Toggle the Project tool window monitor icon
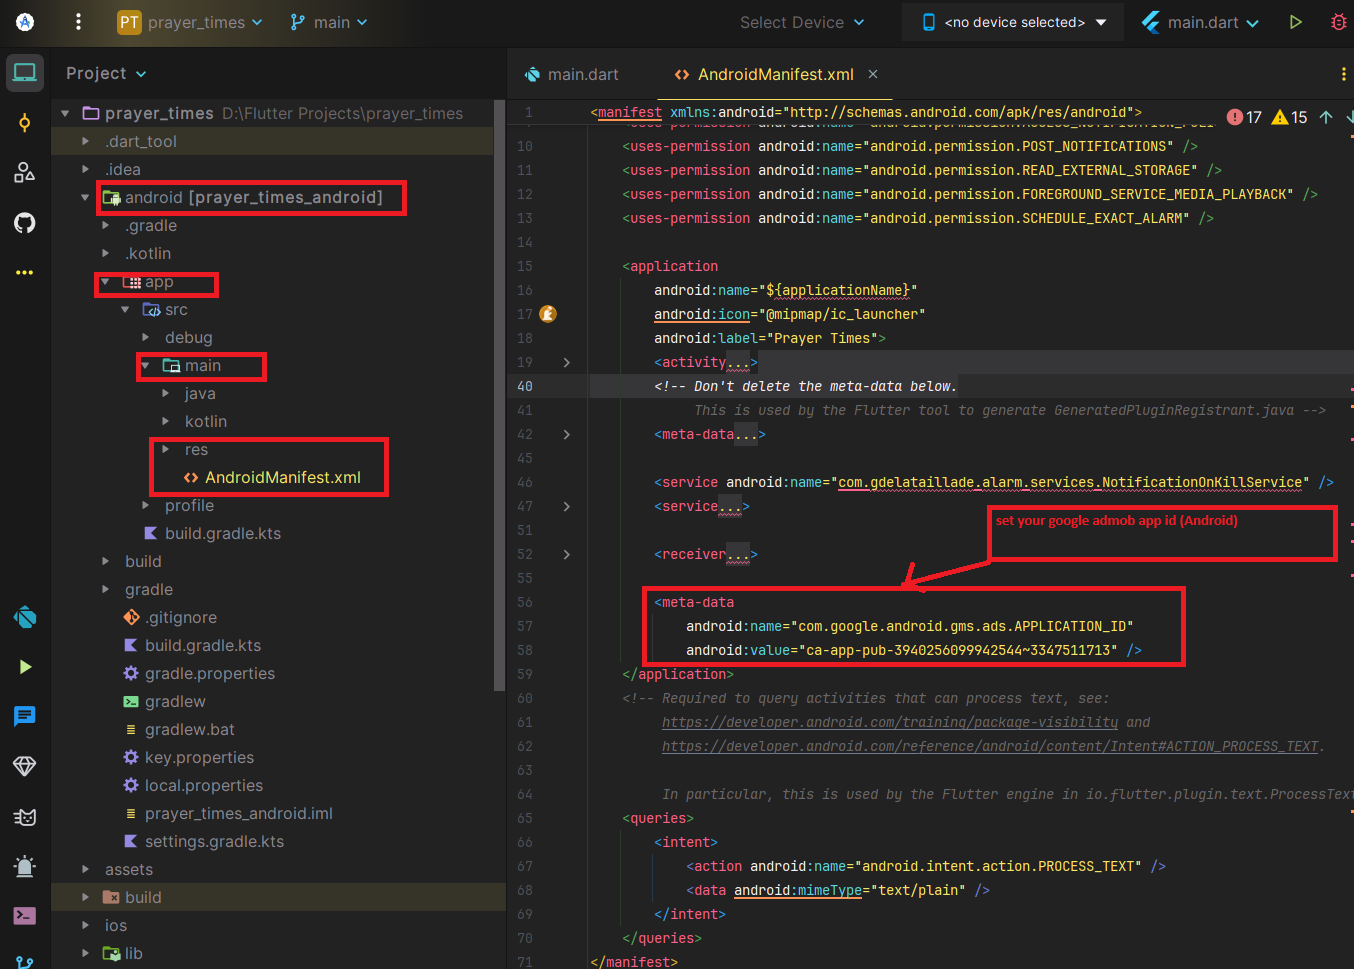1354x969 pixels. coord(24,71)
